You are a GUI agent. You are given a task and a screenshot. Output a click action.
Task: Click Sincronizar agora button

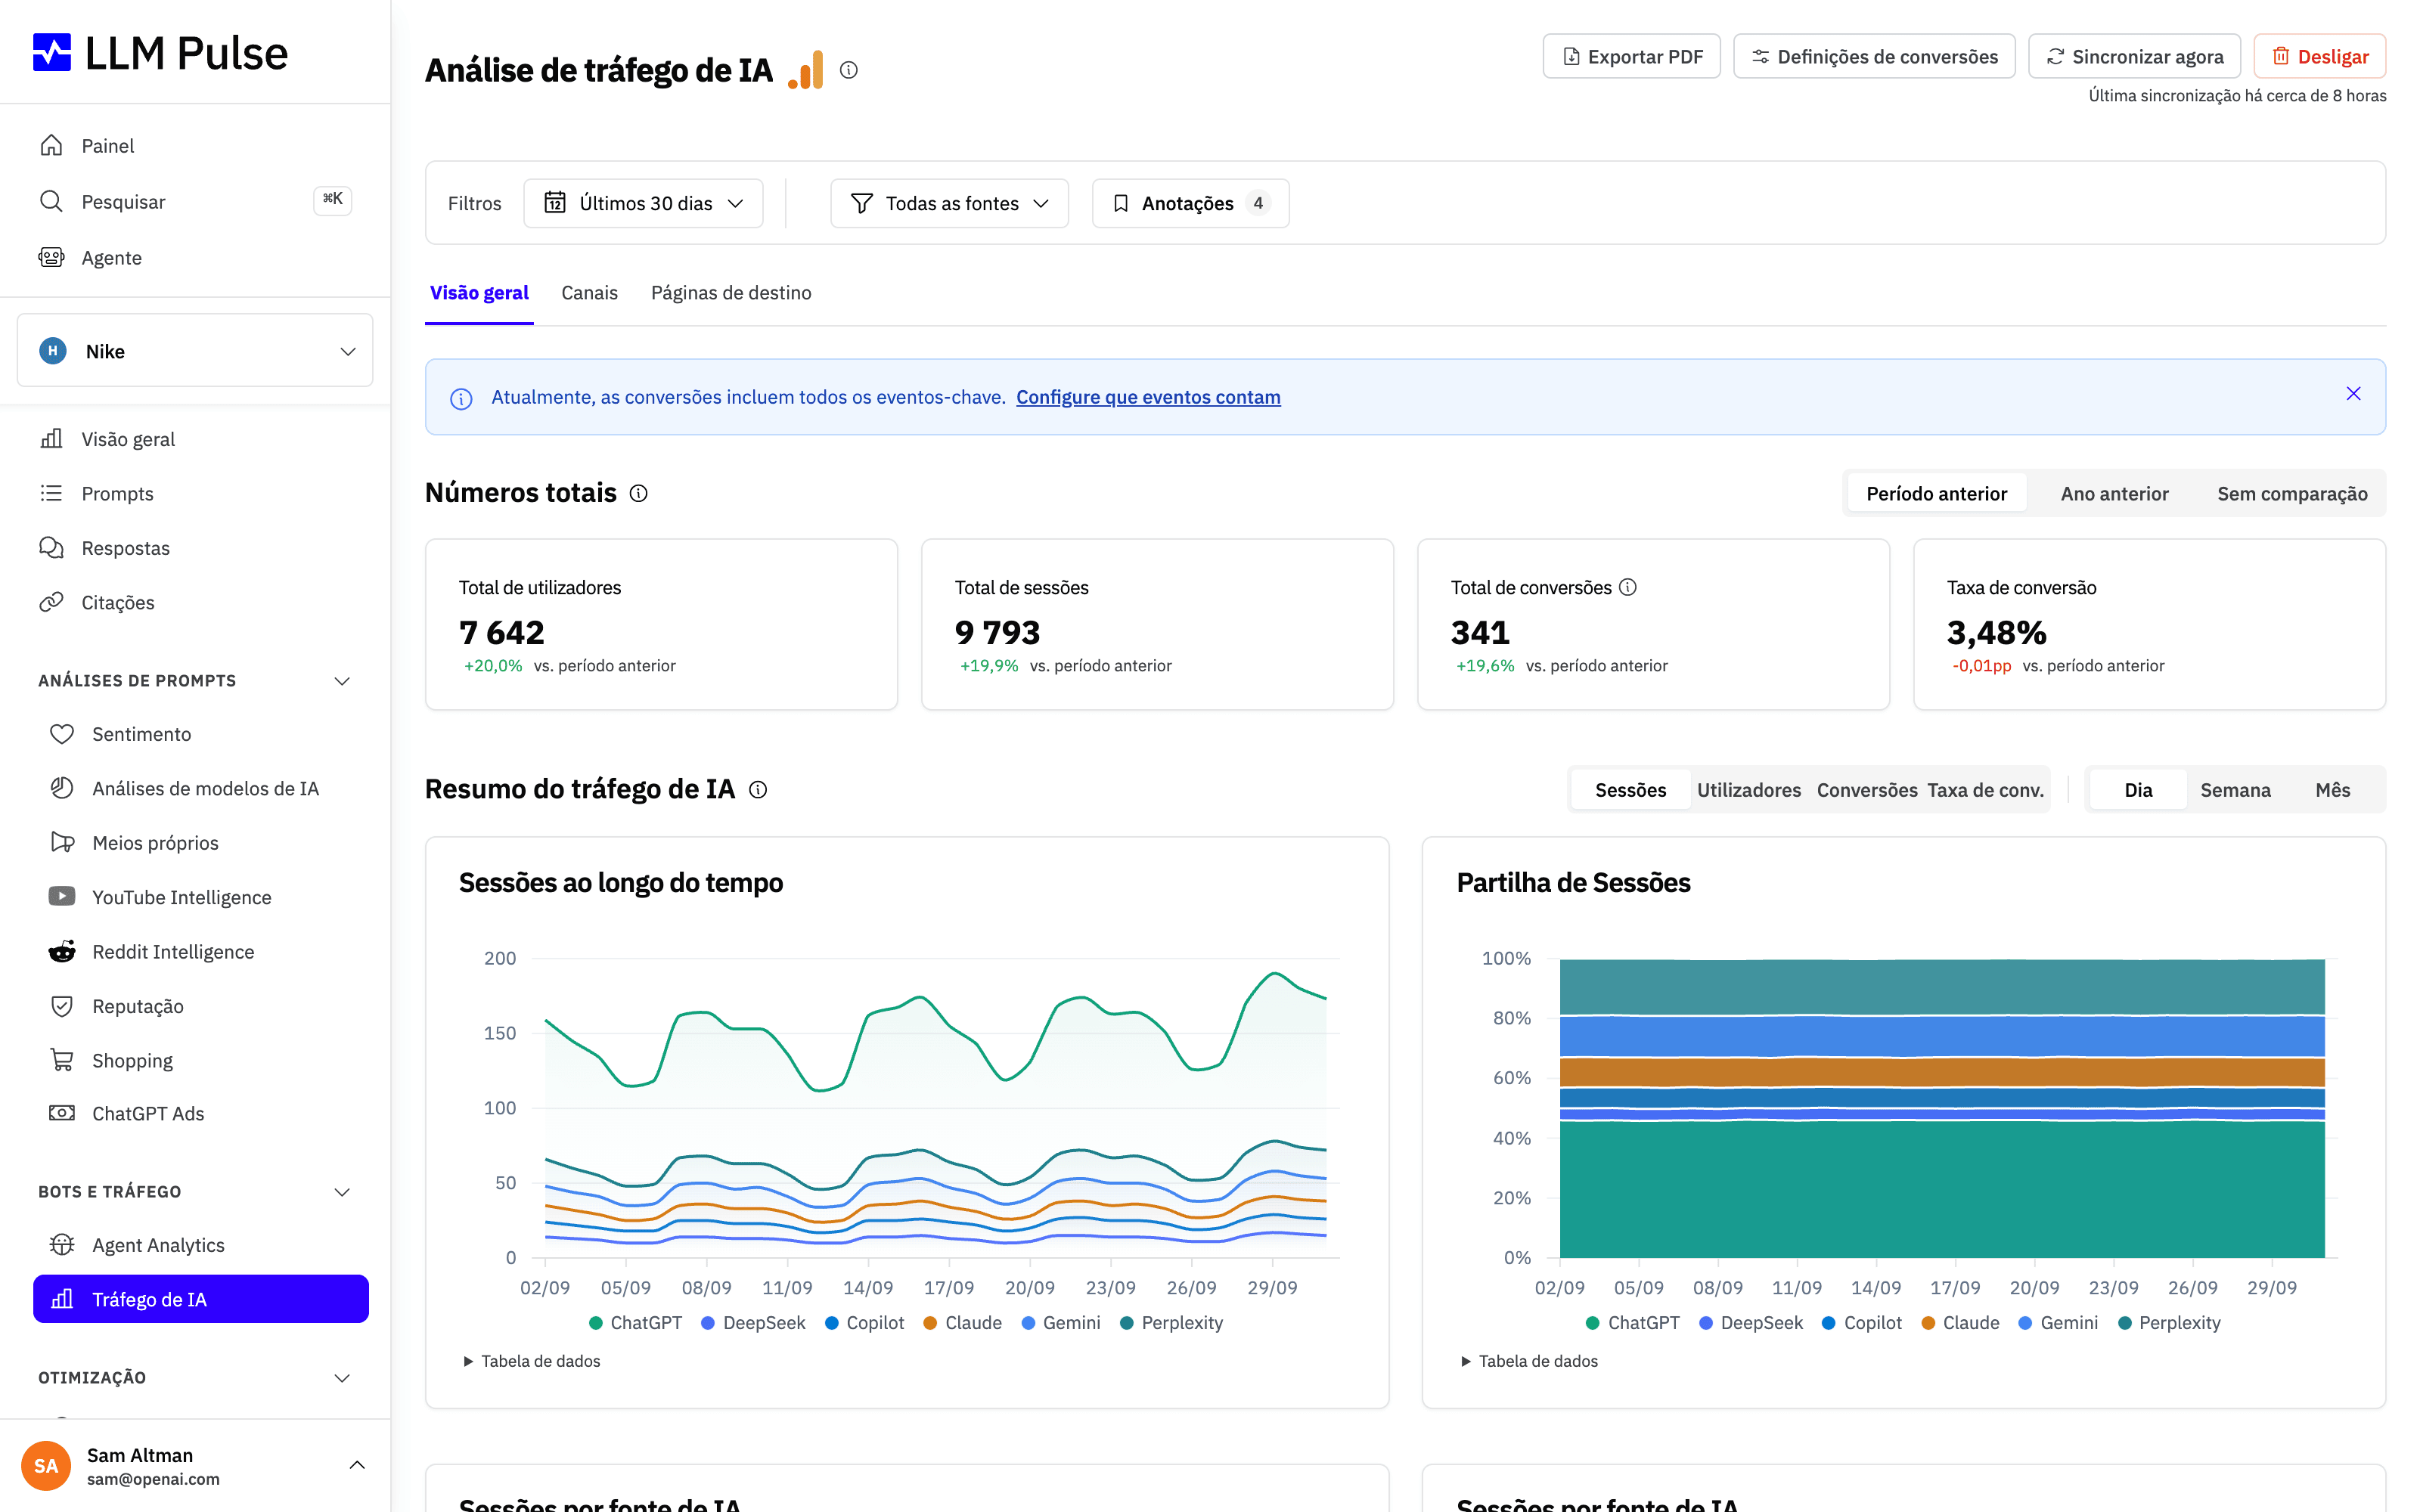point(2134,56)
